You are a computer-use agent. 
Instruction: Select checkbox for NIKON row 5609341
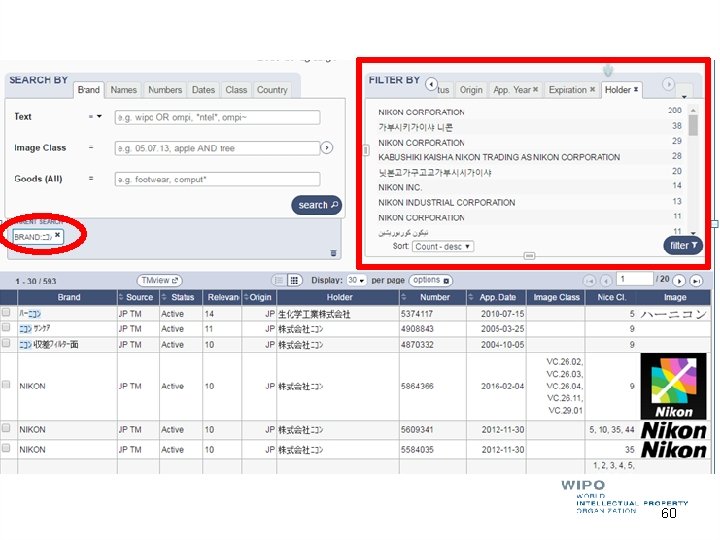[6, 428]
